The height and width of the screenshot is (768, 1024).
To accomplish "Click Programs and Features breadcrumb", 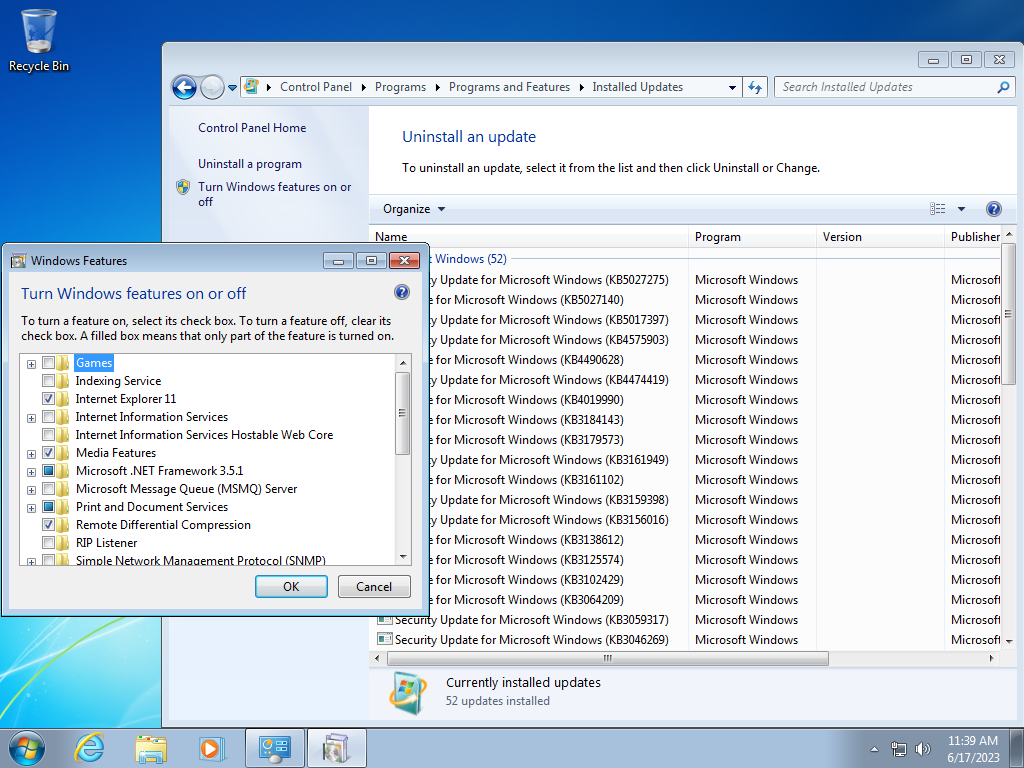I will 509,87.
